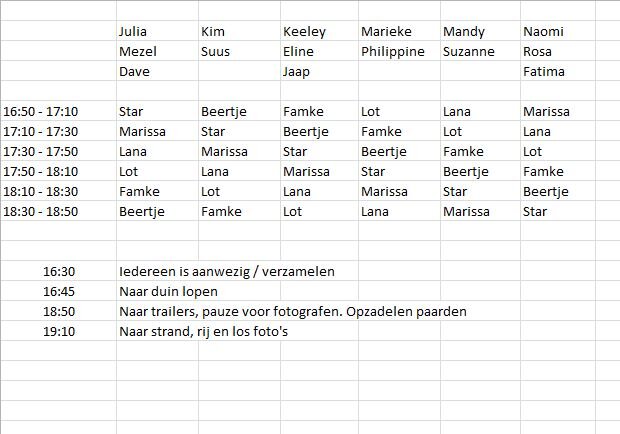Click the Naar duin lopen cell
This screenshot has width=620, height=434.
[168, 291]
